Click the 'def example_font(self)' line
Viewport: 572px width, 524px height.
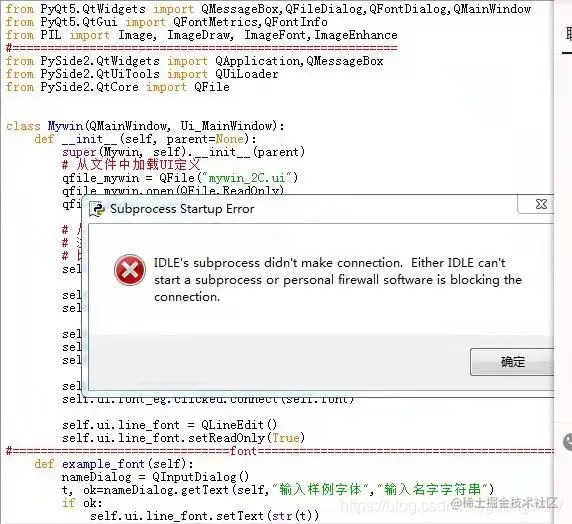click(x=114, y=464)
